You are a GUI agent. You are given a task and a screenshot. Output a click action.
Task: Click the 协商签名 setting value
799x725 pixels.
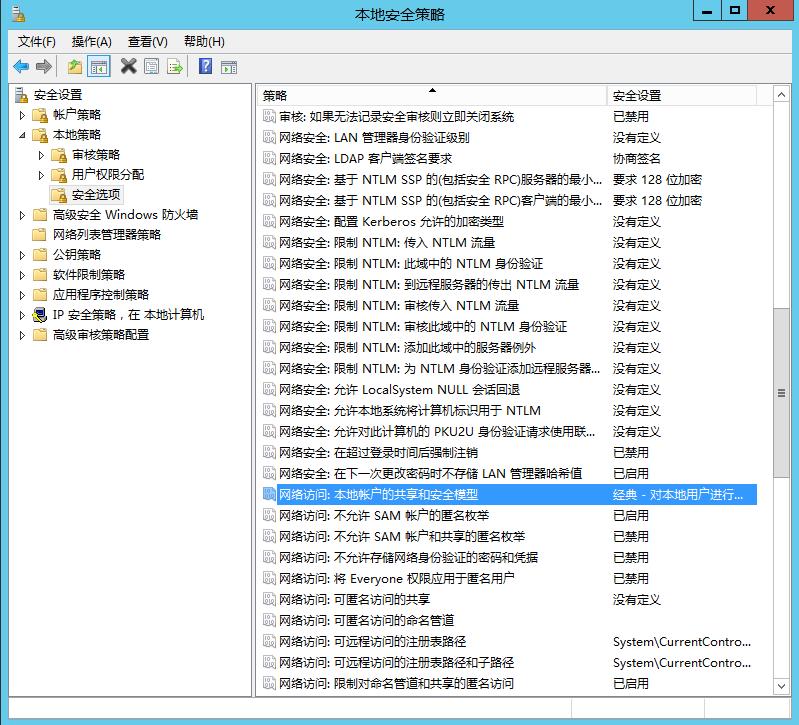click(x=636, y=158)
